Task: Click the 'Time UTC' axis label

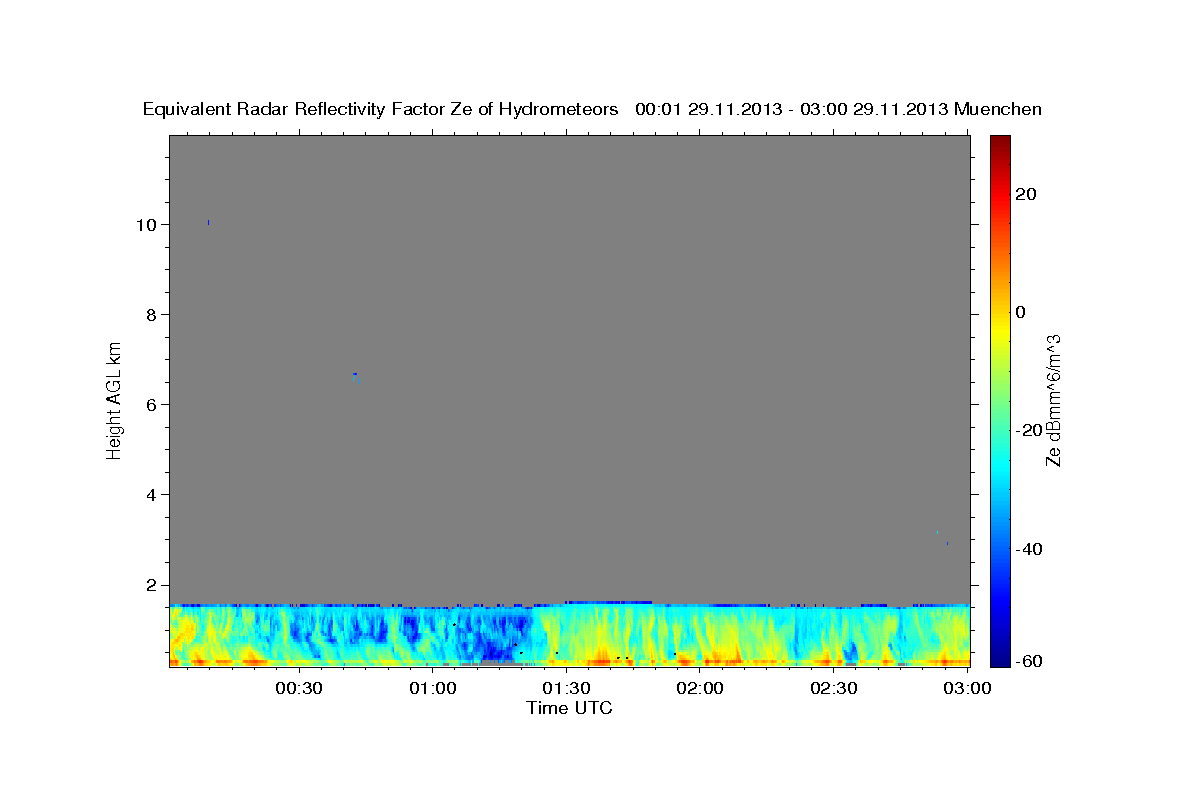Action: click(569, 708)
